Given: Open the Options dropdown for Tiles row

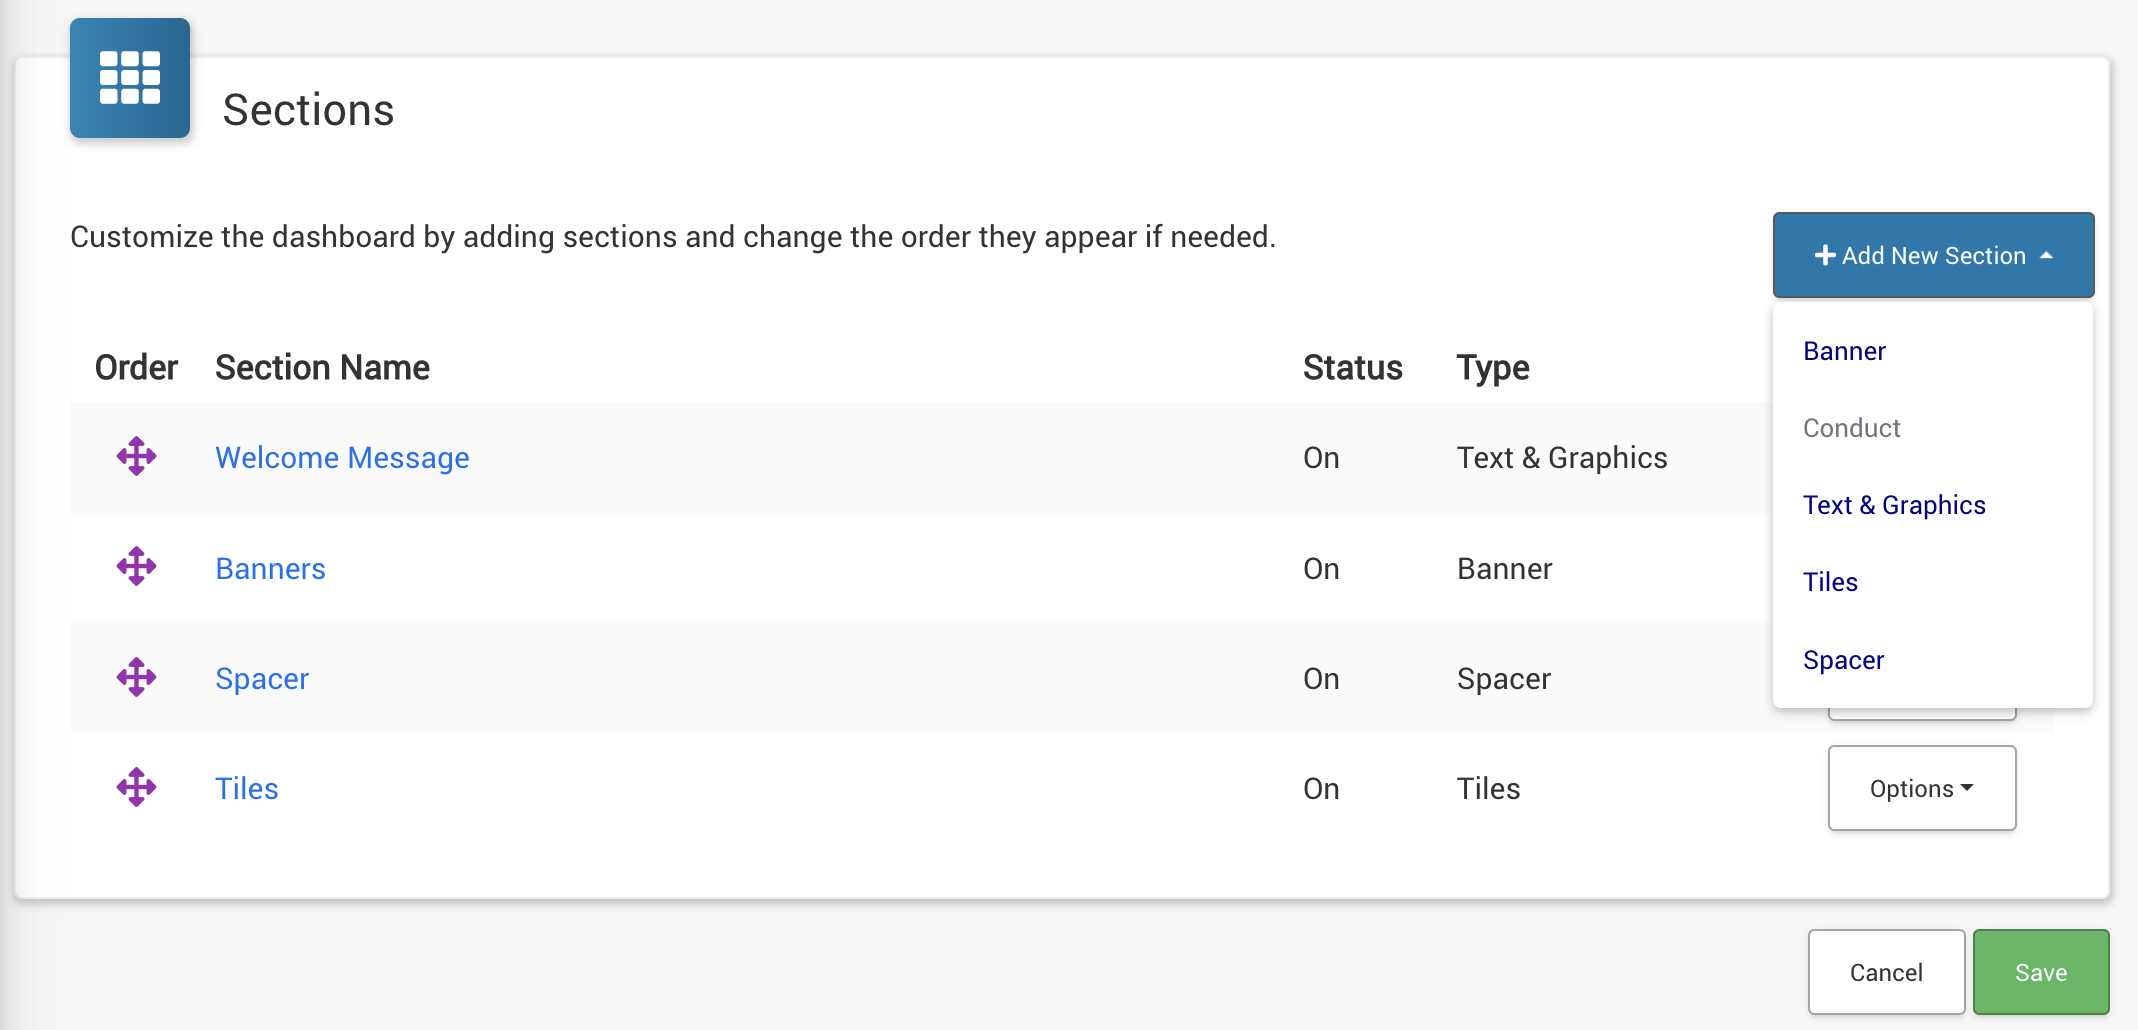Looking at the screenshot, I should tap(1921, 788).
